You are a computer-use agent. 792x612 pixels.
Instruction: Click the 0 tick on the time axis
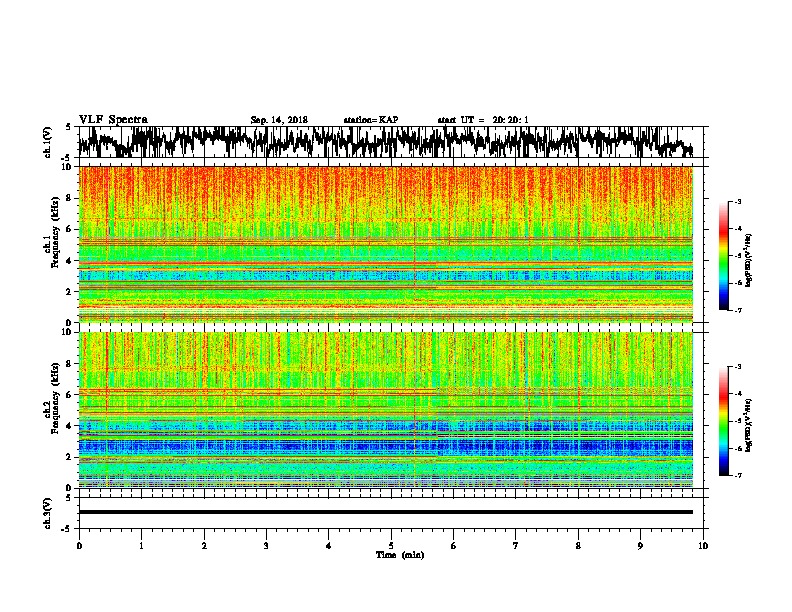pos(79,546)
